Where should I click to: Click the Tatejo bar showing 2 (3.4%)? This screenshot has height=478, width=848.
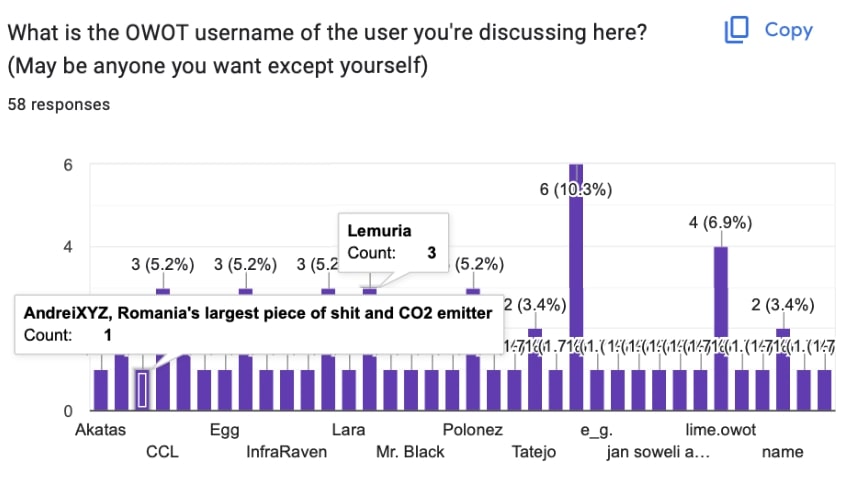pos(535,368)
